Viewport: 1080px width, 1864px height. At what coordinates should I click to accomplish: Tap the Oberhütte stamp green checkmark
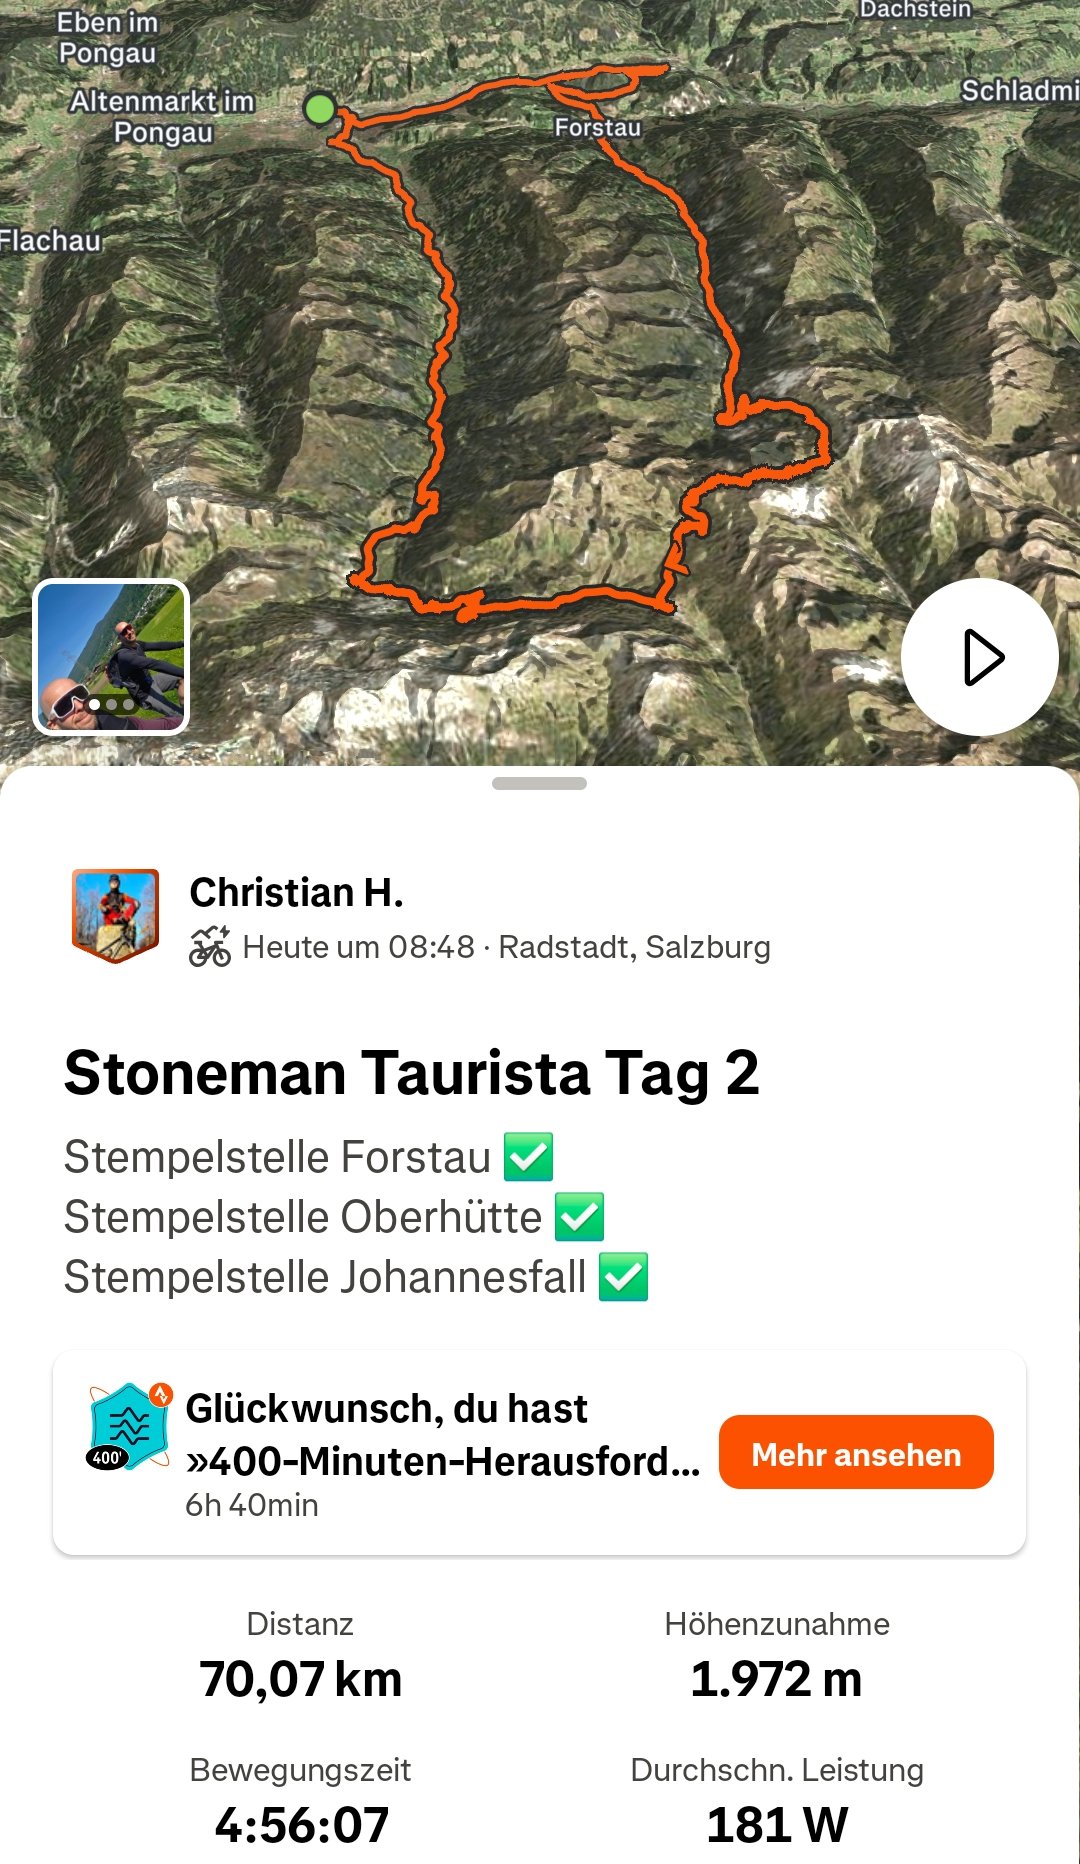coord(579,1217)
